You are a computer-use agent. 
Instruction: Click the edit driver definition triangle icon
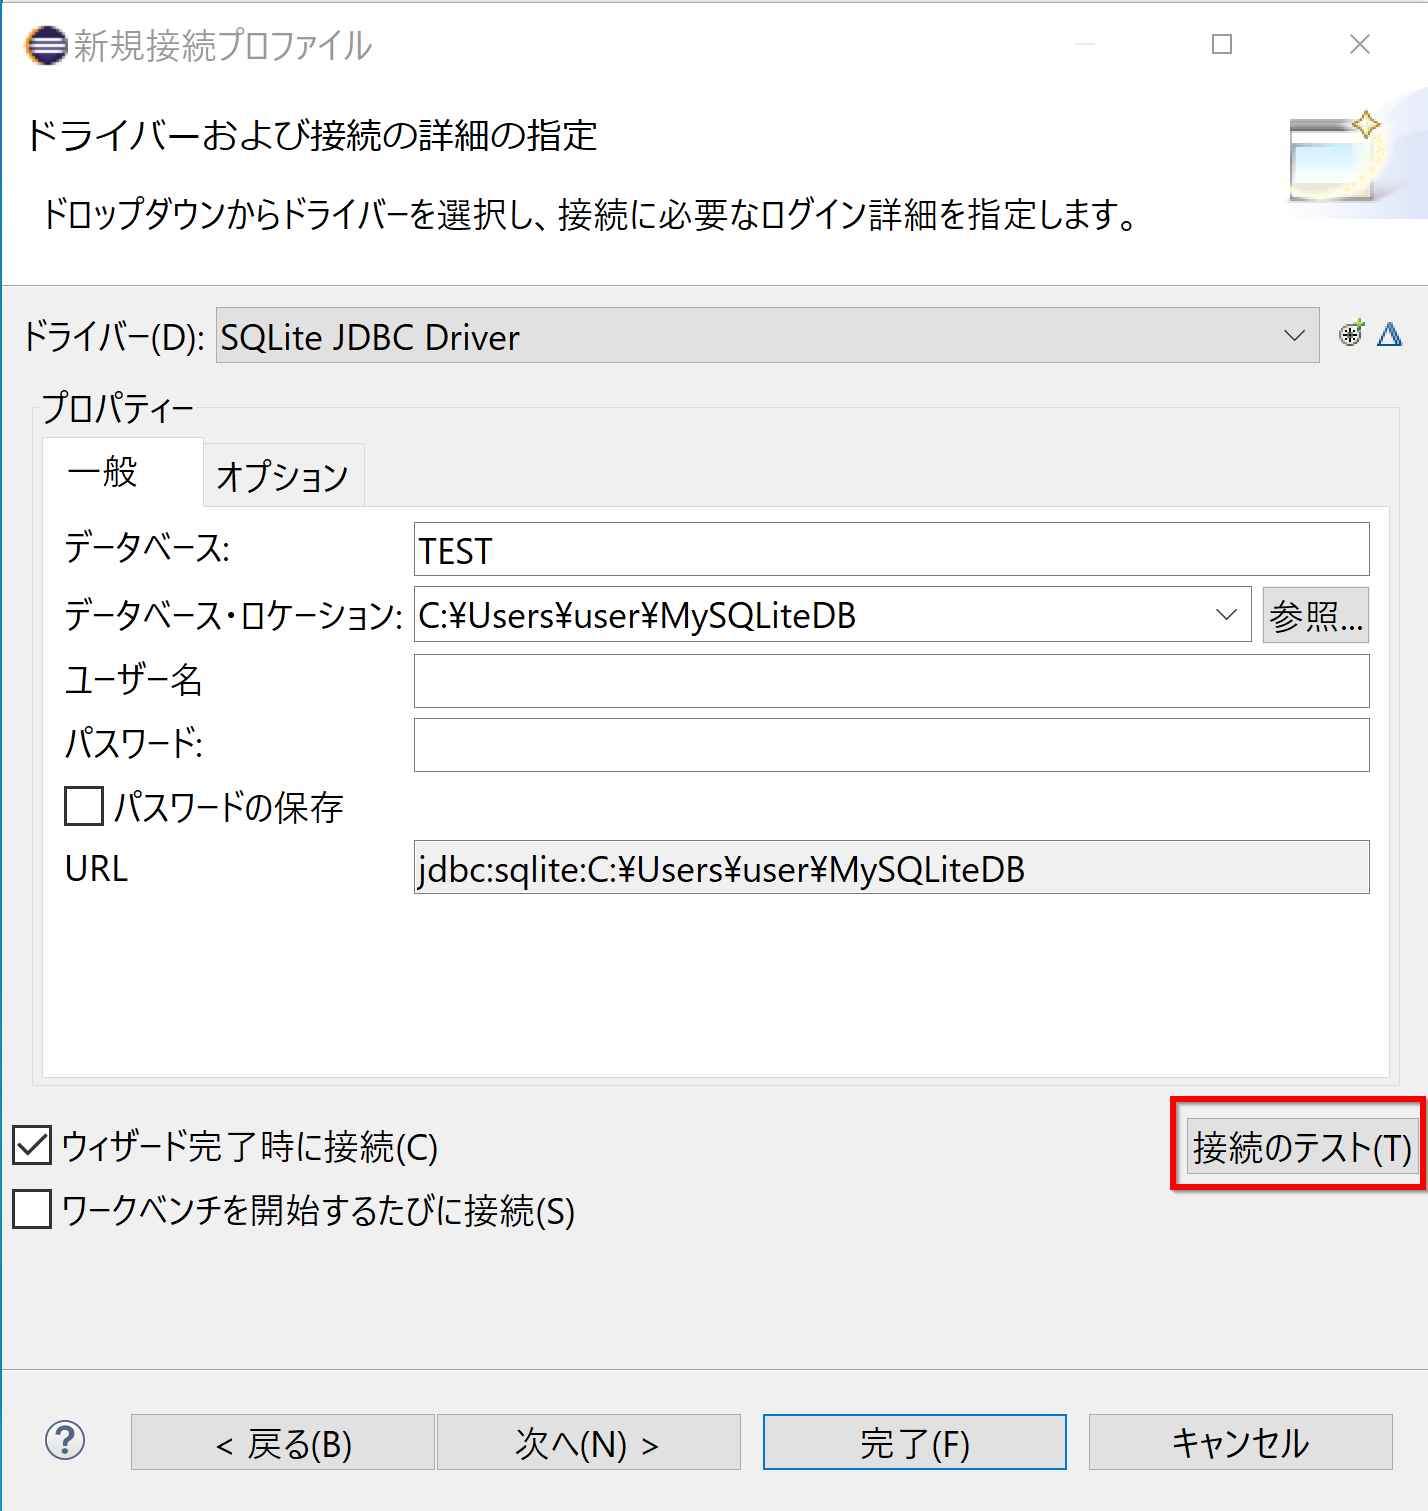coord(1389,334)
